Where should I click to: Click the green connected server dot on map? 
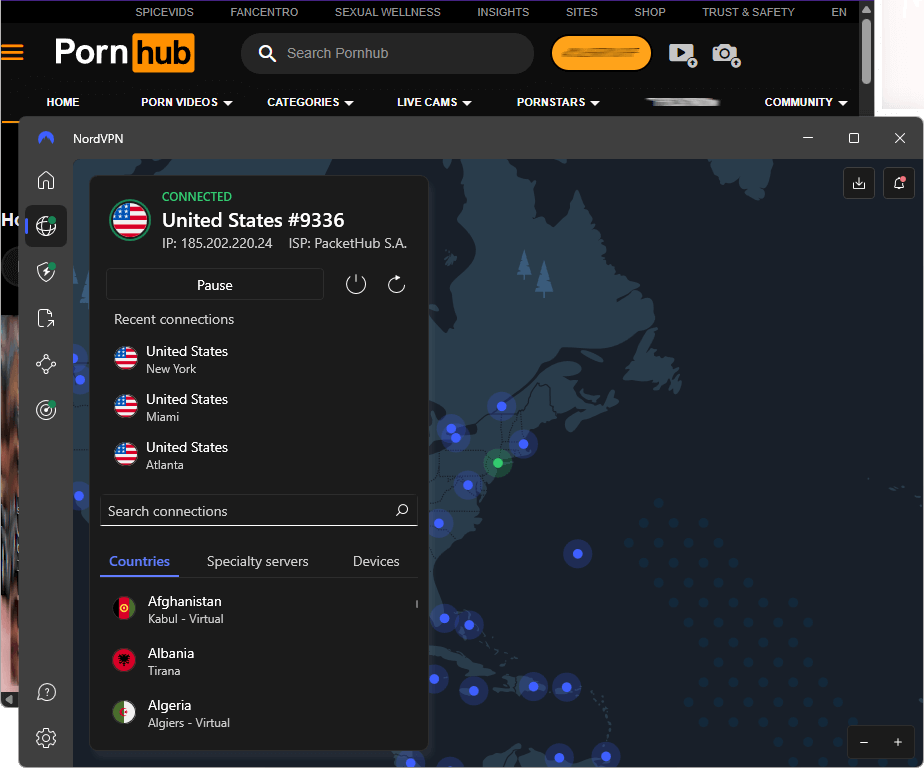(498, 463)
